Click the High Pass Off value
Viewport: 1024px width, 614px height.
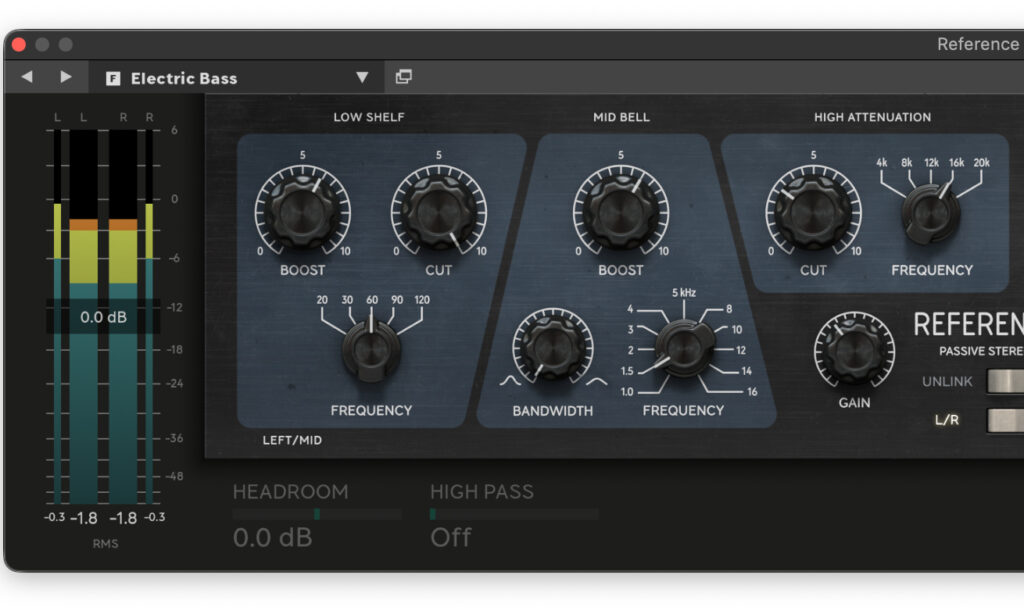click(450, 538)
